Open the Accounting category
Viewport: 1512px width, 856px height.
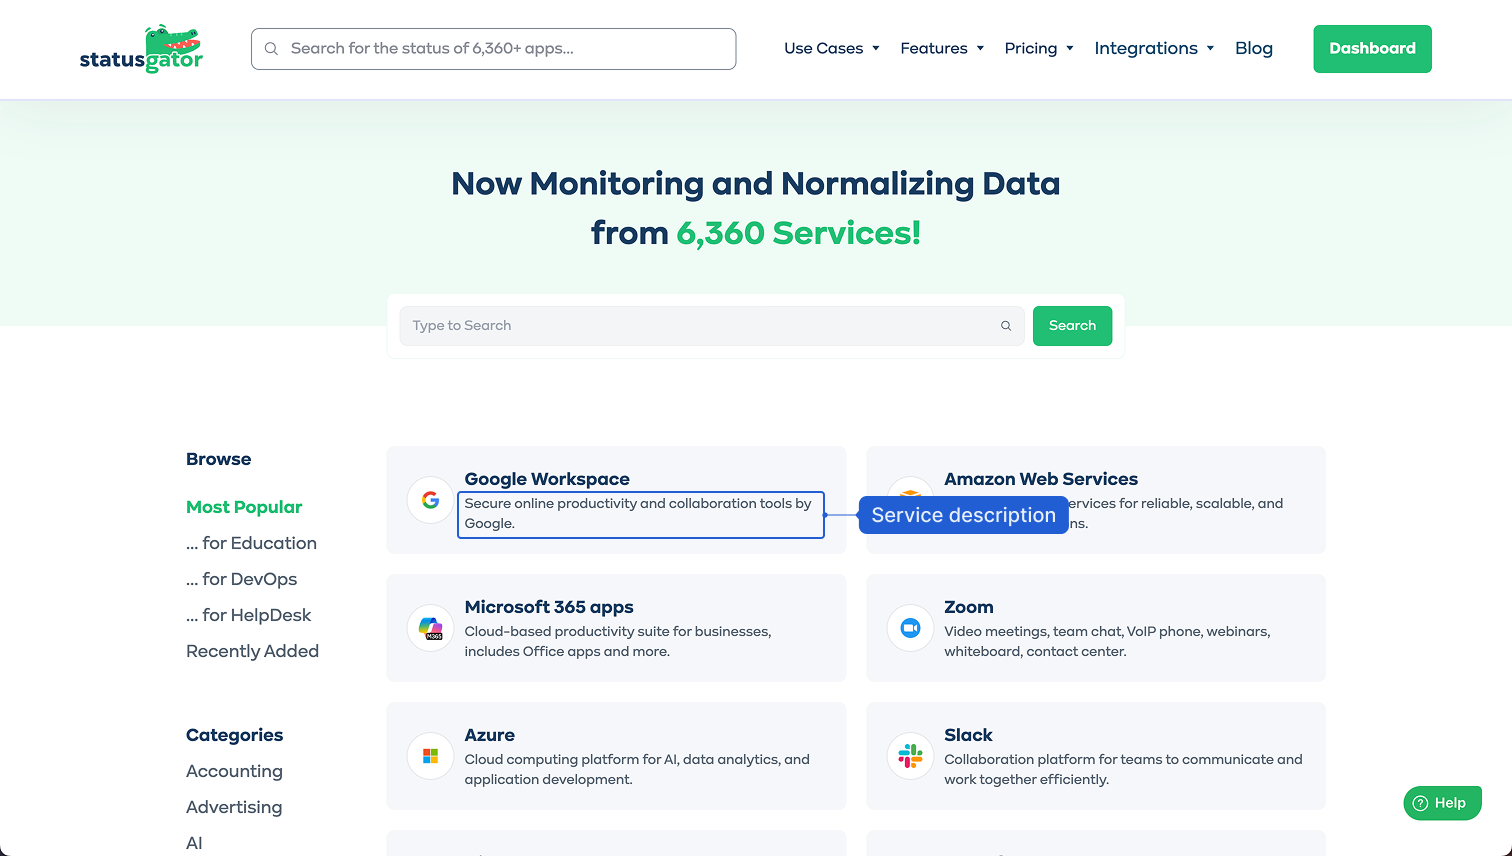(234, 771)
